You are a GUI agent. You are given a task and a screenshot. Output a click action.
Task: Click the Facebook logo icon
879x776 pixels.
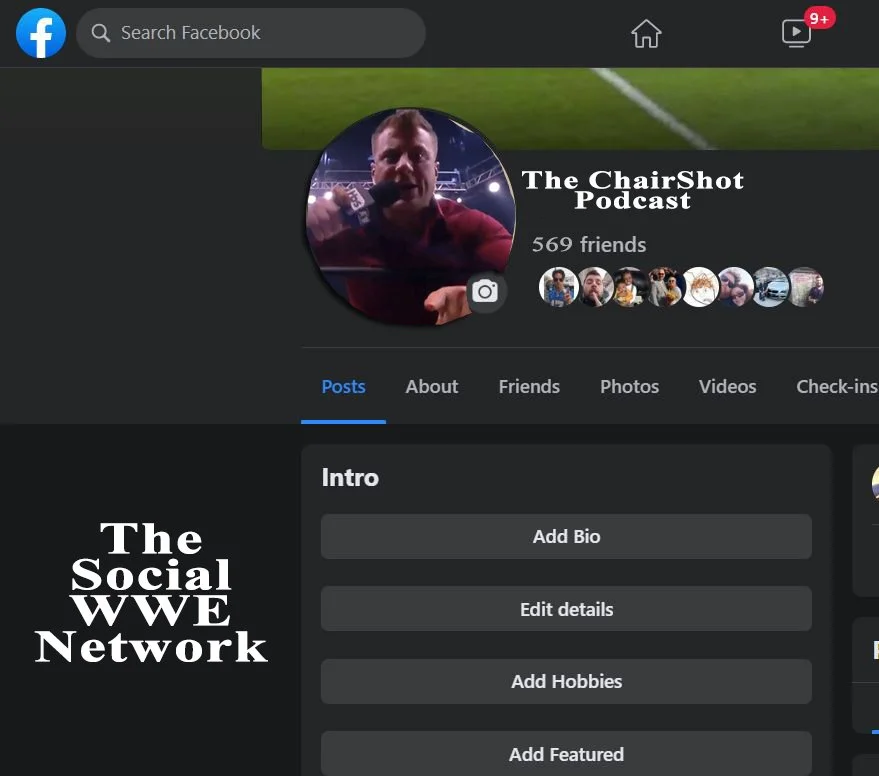(x=41, y=33)
